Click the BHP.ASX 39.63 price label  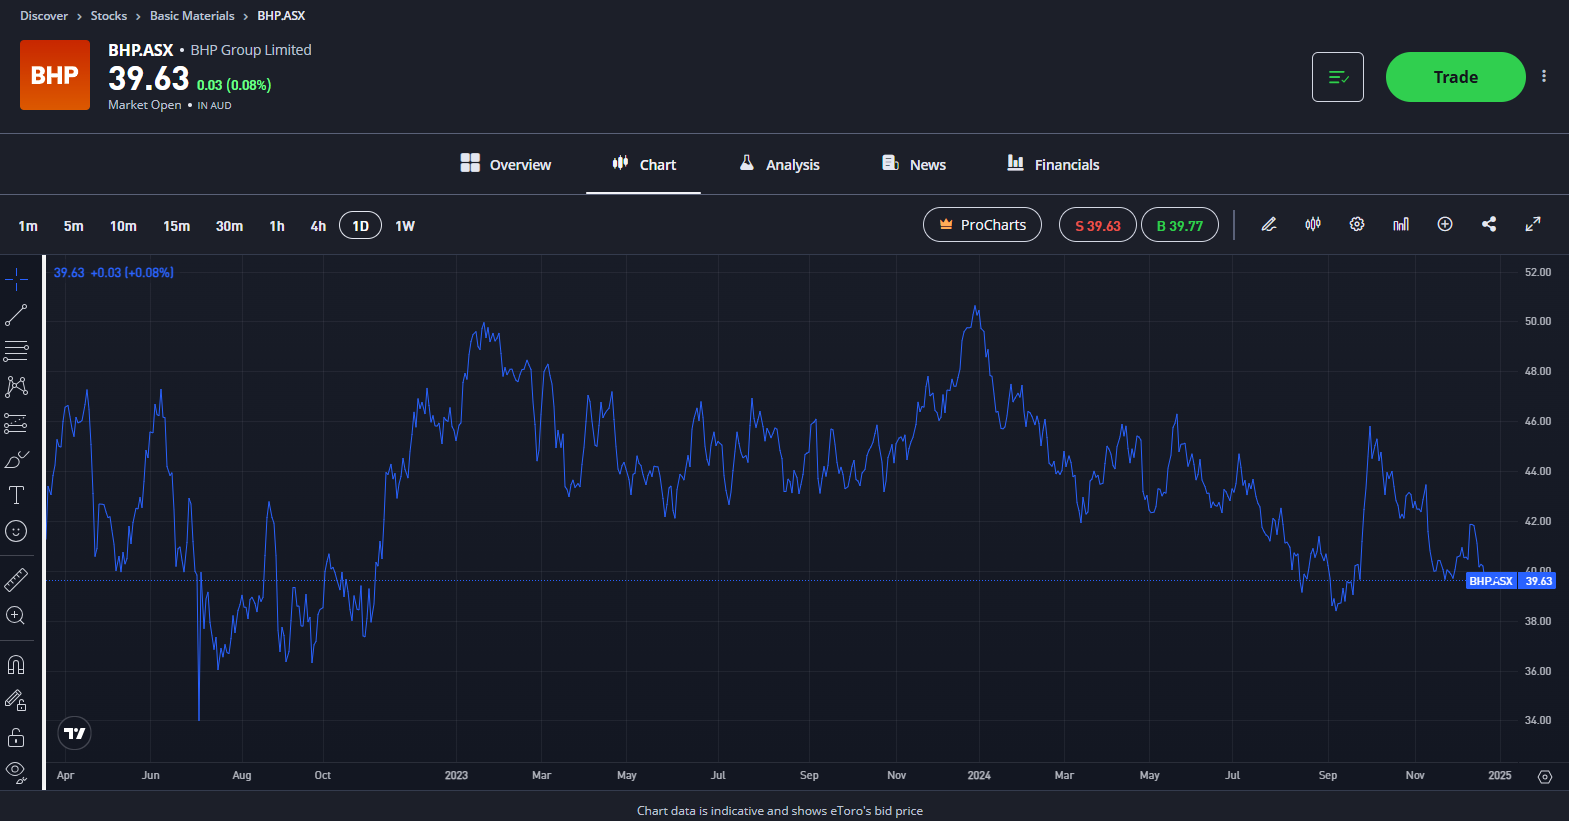1510,581
